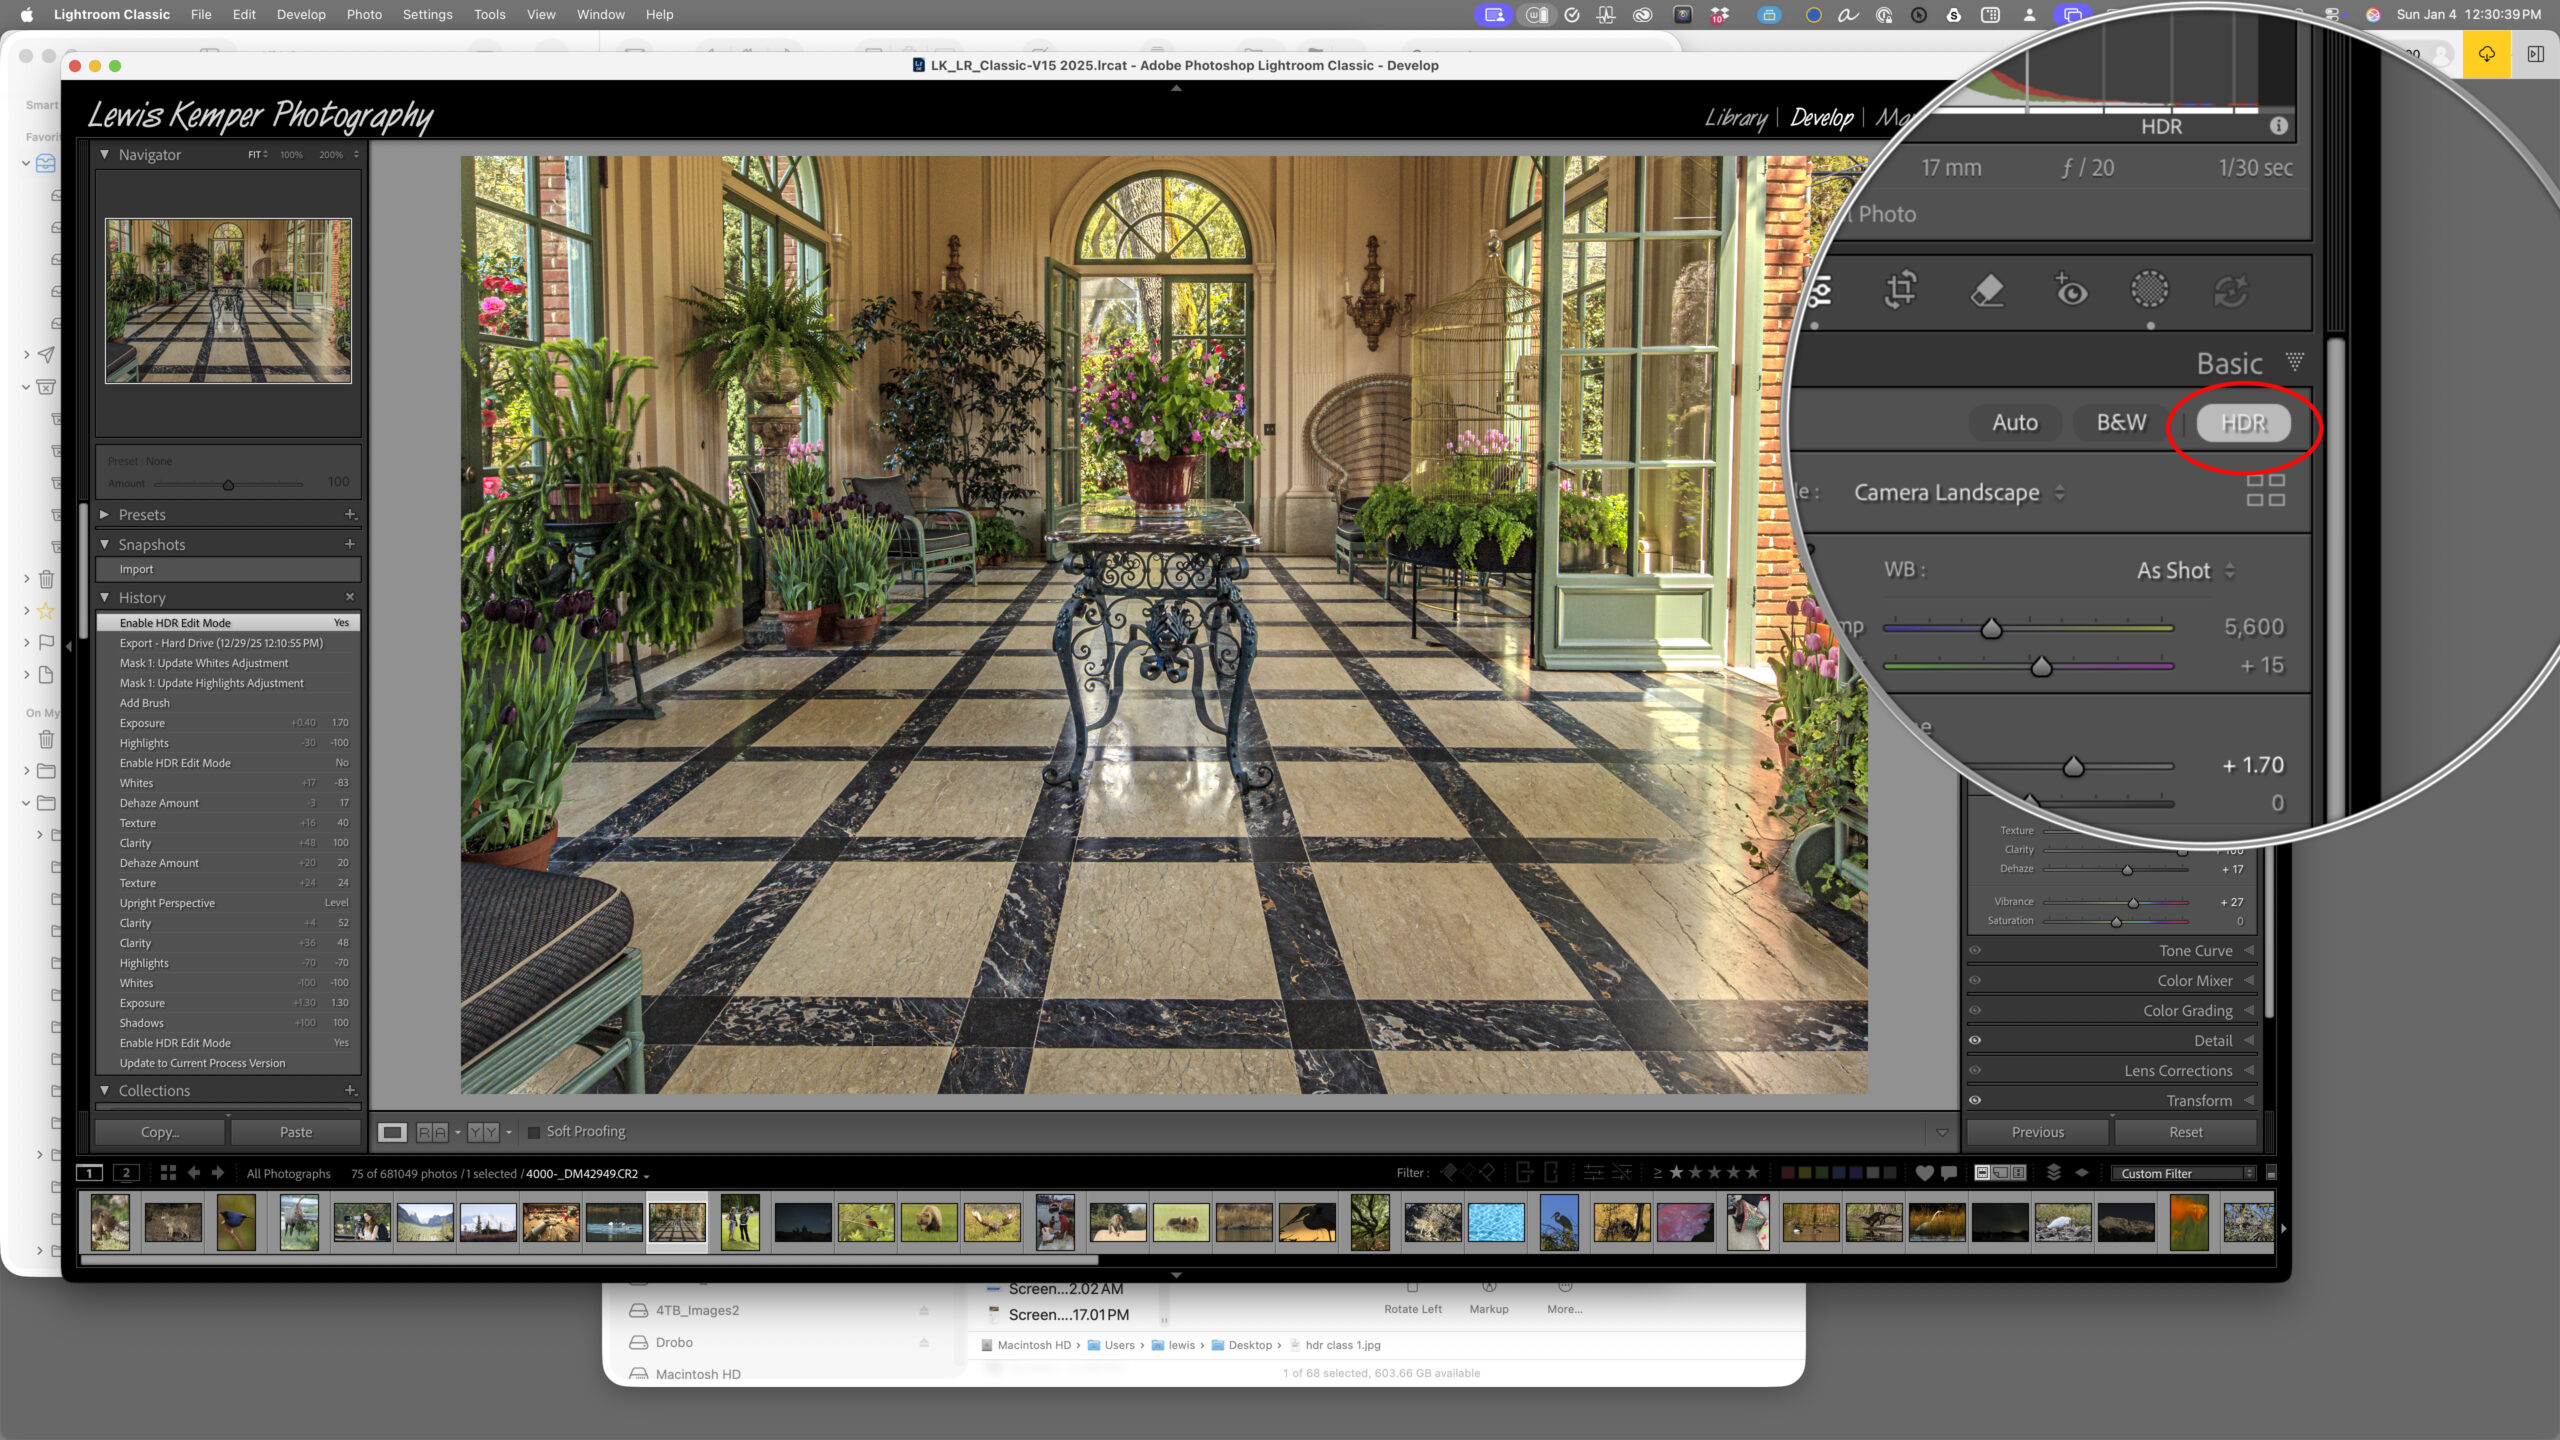Open the Develop menu in menu bar

click(x=301, y=14)
